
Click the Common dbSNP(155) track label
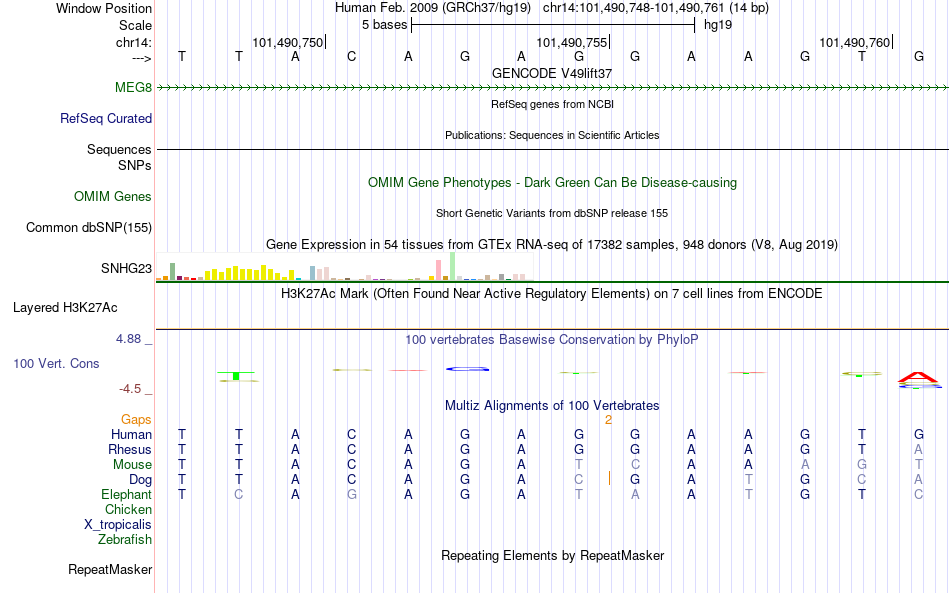click(89, 227)
